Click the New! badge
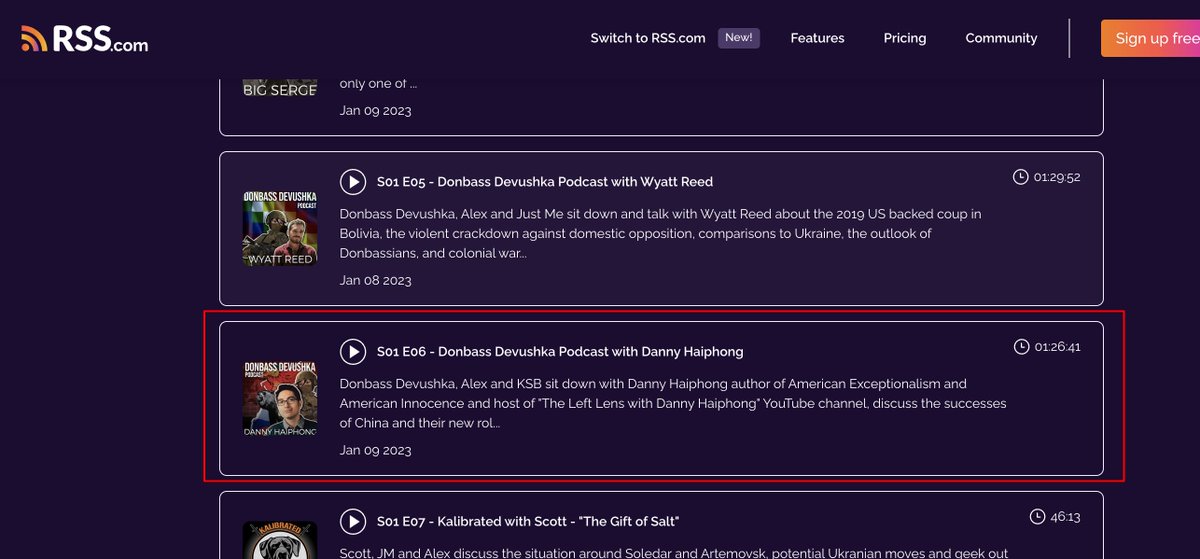This screenshot has width=1200, height=559. coord(739,38)
